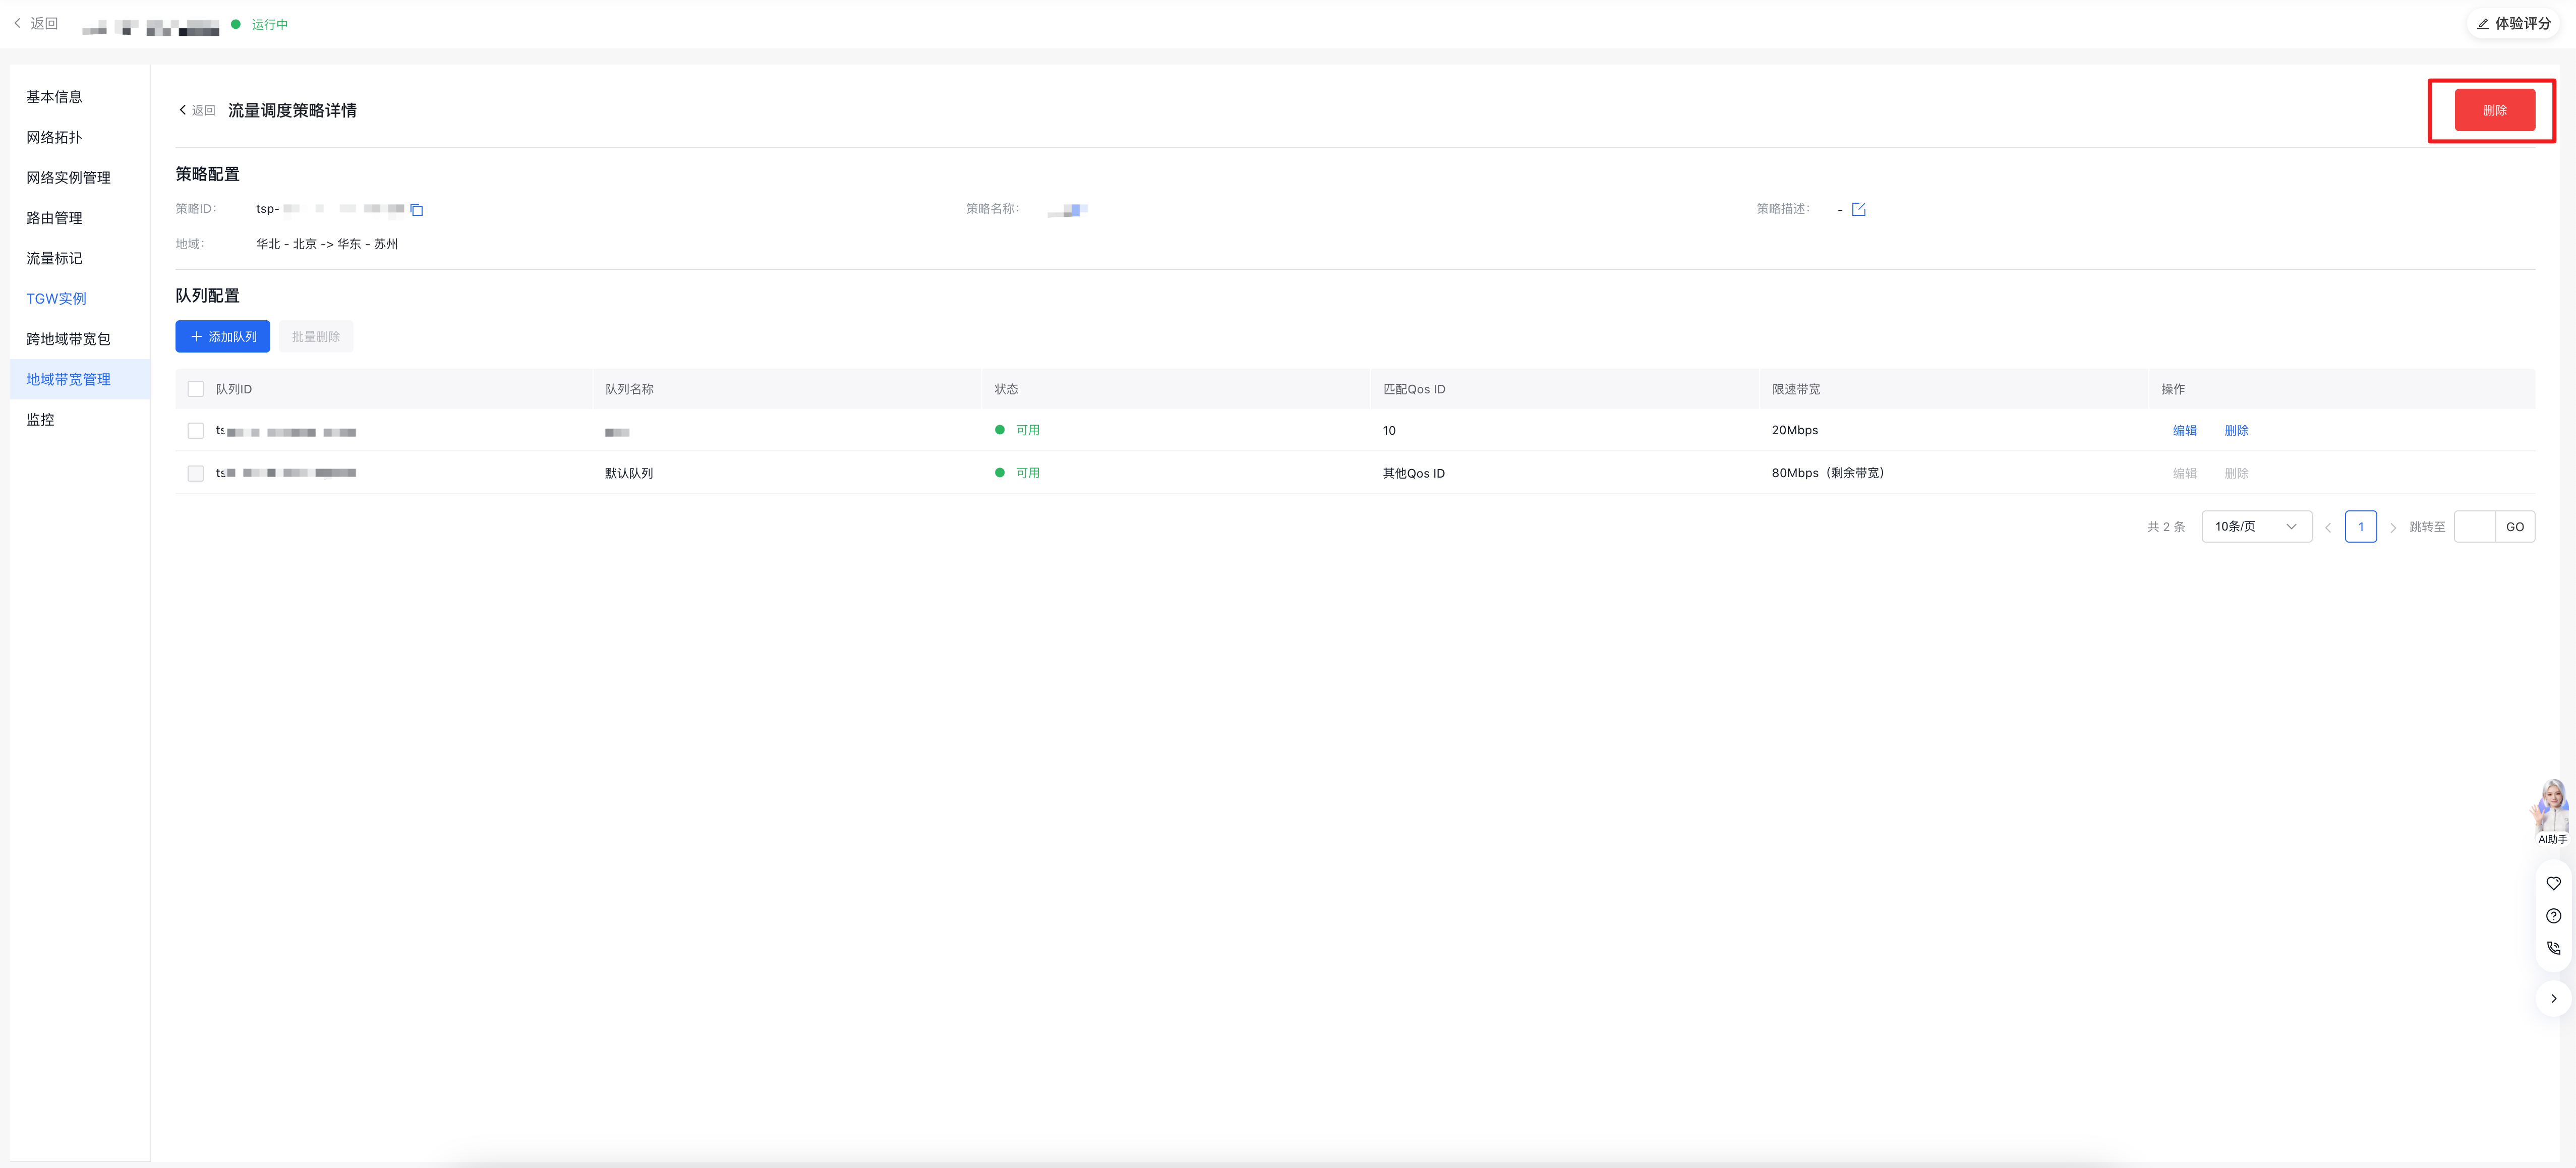Click the 限速带宽 column header

[x=1796, y=389]
